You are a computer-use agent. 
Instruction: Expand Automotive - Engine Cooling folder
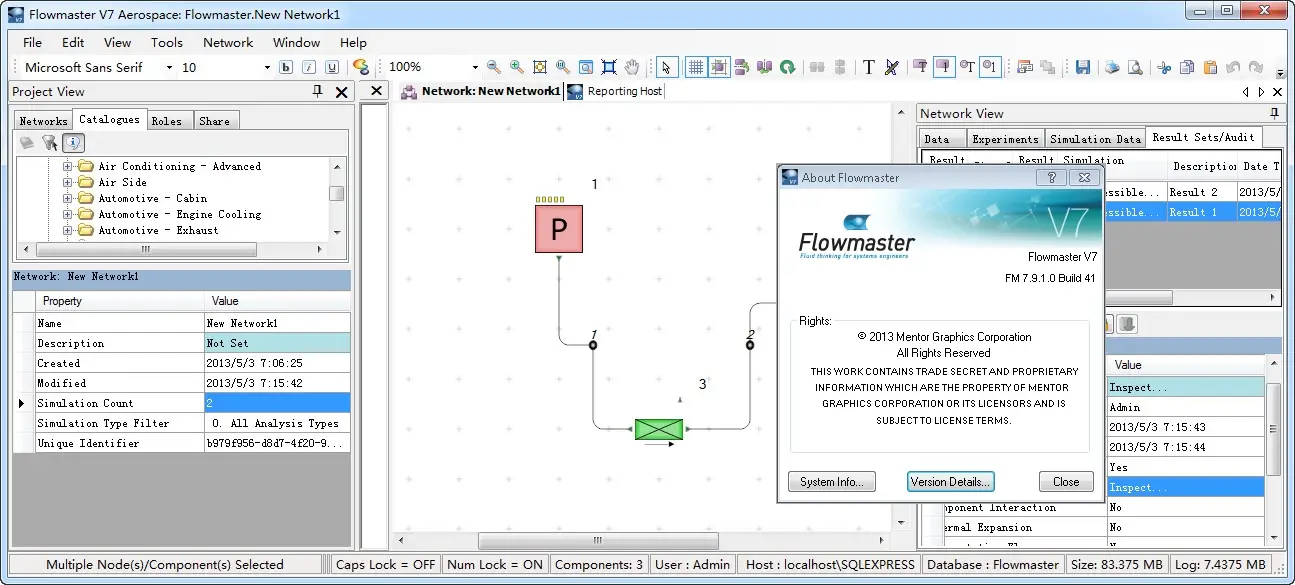[68, 215]
